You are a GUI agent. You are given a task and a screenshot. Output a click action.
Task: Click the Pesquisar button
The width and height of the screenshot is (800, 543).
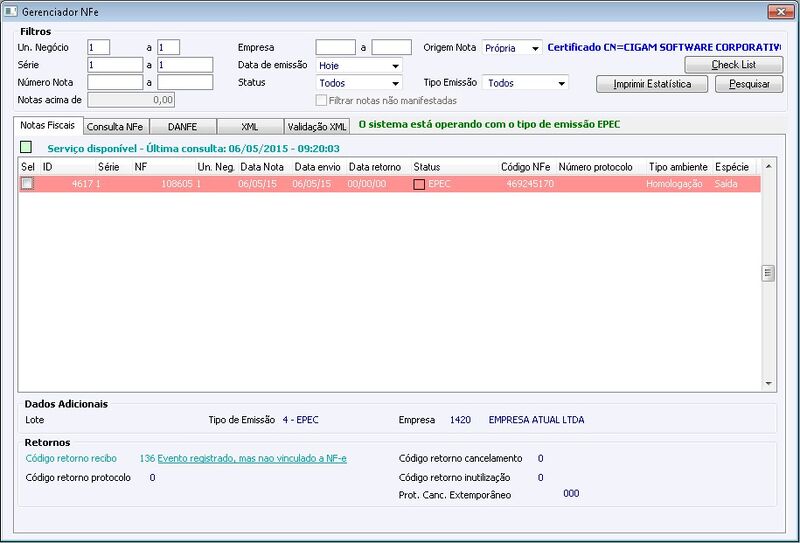749,84
